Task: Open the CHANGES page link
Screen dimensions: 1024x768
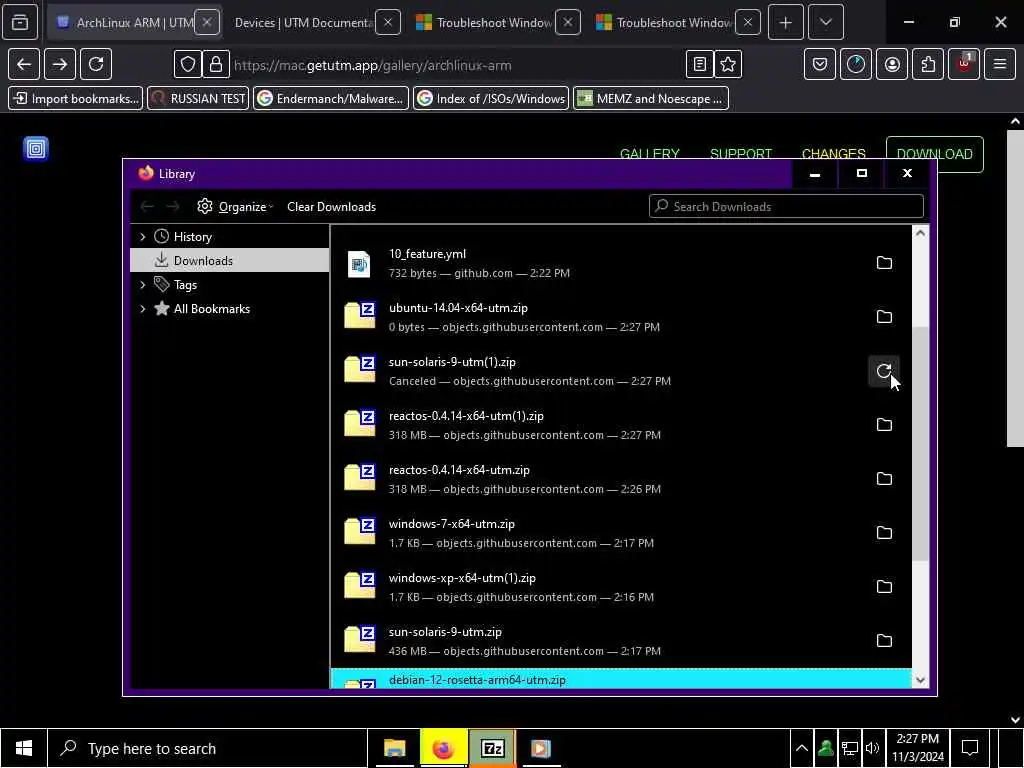Action: (833, 154)
